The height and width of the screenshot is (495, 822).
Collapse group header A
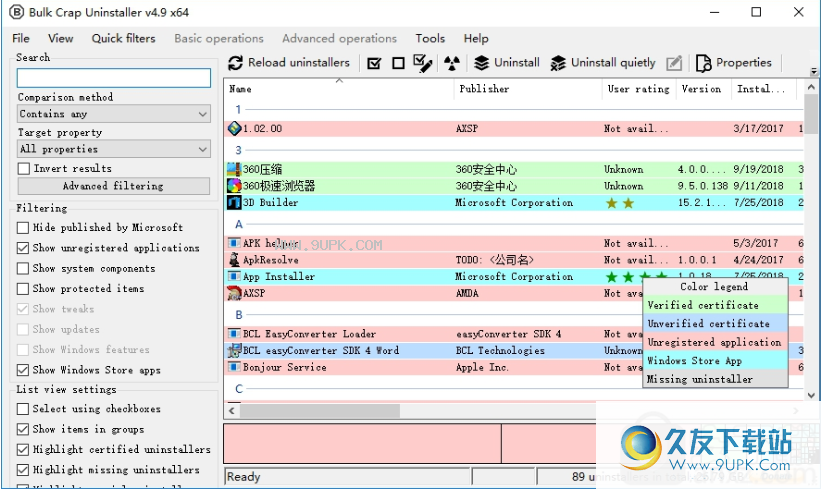click(x=239, y=224)
